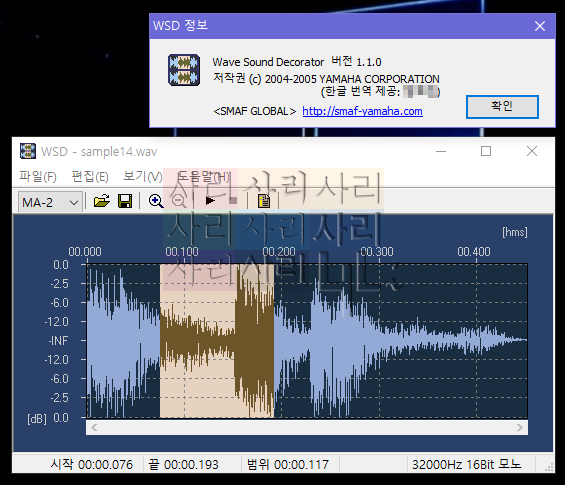Click the [dB] axis unit label
565x485 pixels.
point(37,419)
